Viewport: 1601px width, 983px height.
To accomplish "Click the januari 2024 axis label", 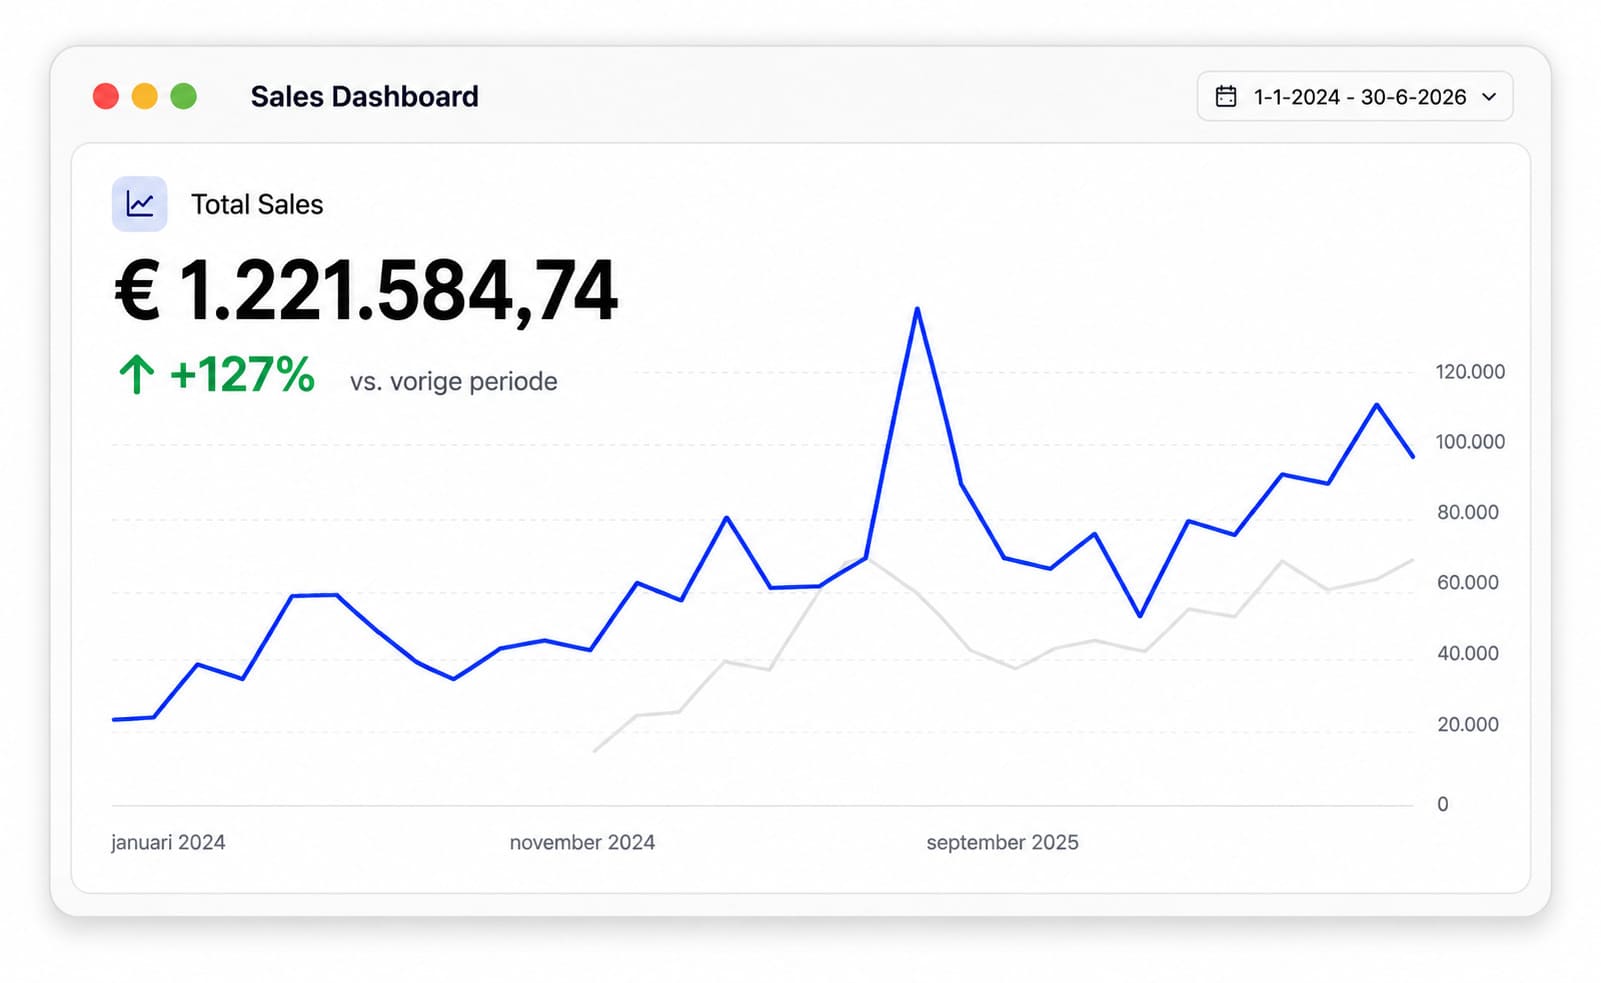I will (x=168, y=842).
